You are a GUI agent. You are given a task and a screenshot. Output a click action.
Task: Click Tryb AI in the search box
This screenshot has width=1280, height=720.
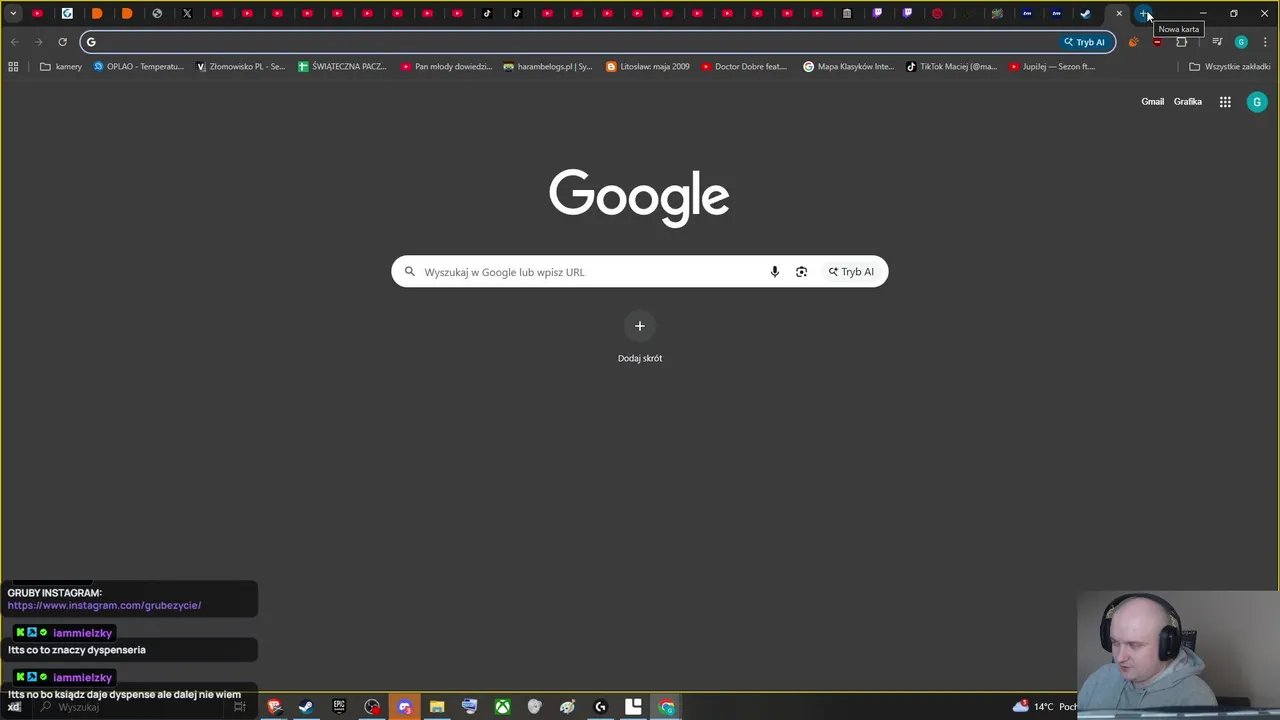[851, 272]
